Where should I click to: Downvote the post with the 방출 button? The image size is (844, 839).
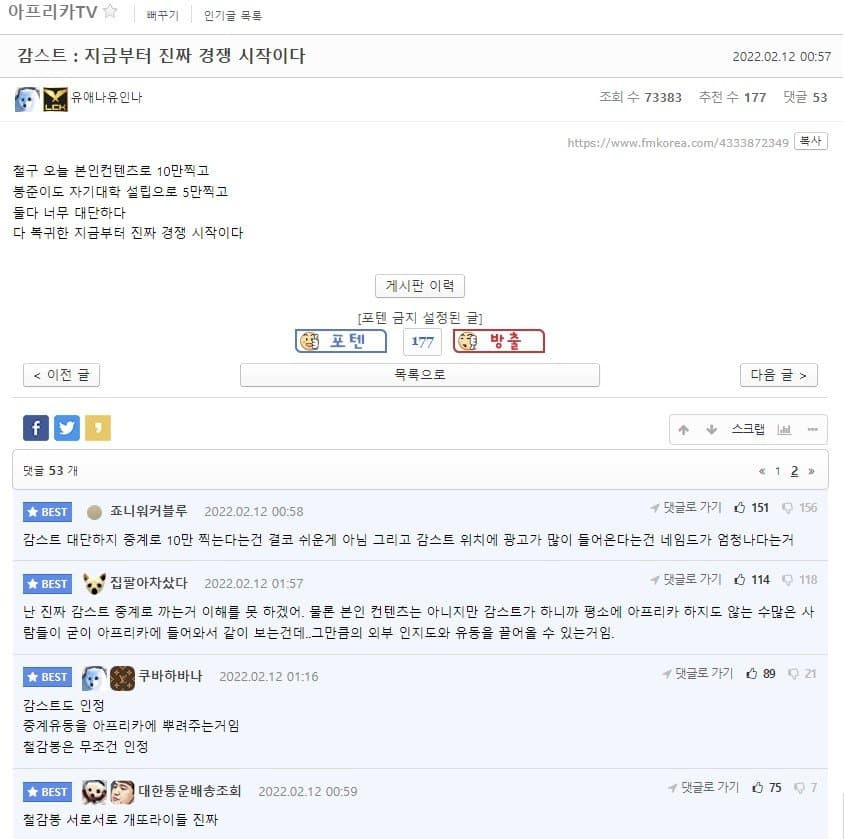click(499, 341)
